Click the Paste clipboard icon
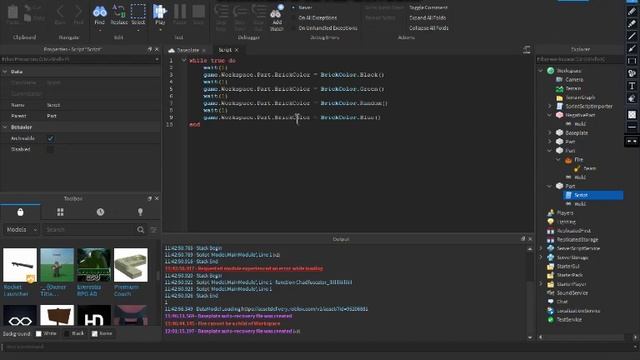The width and height of the screenshot is (640, 360). (x=13, y=15)
